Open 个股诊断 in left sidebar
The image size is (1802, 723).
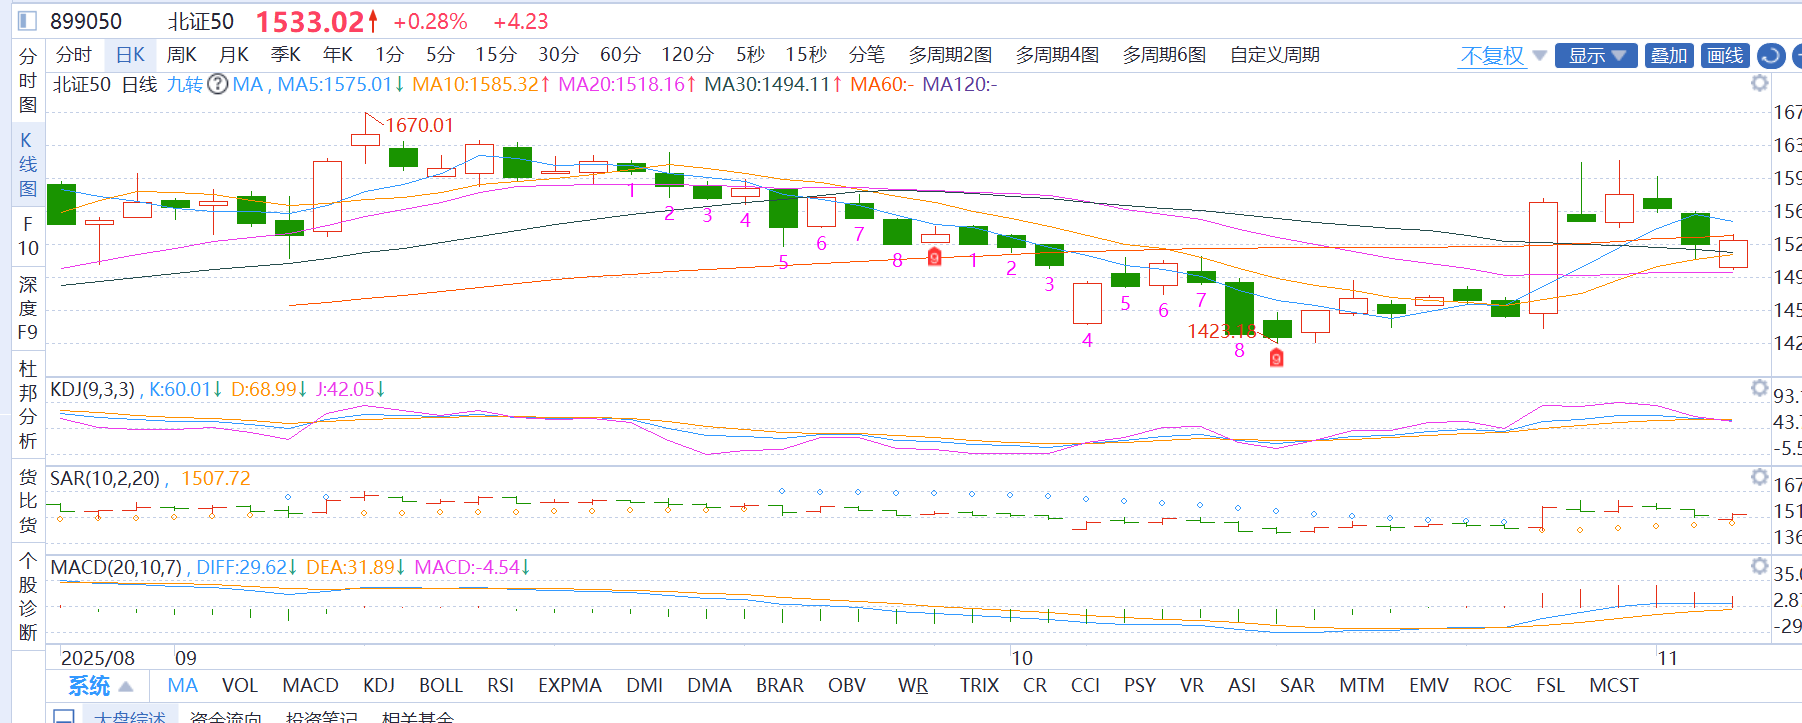pyautogui.click(x=28, y=597)
